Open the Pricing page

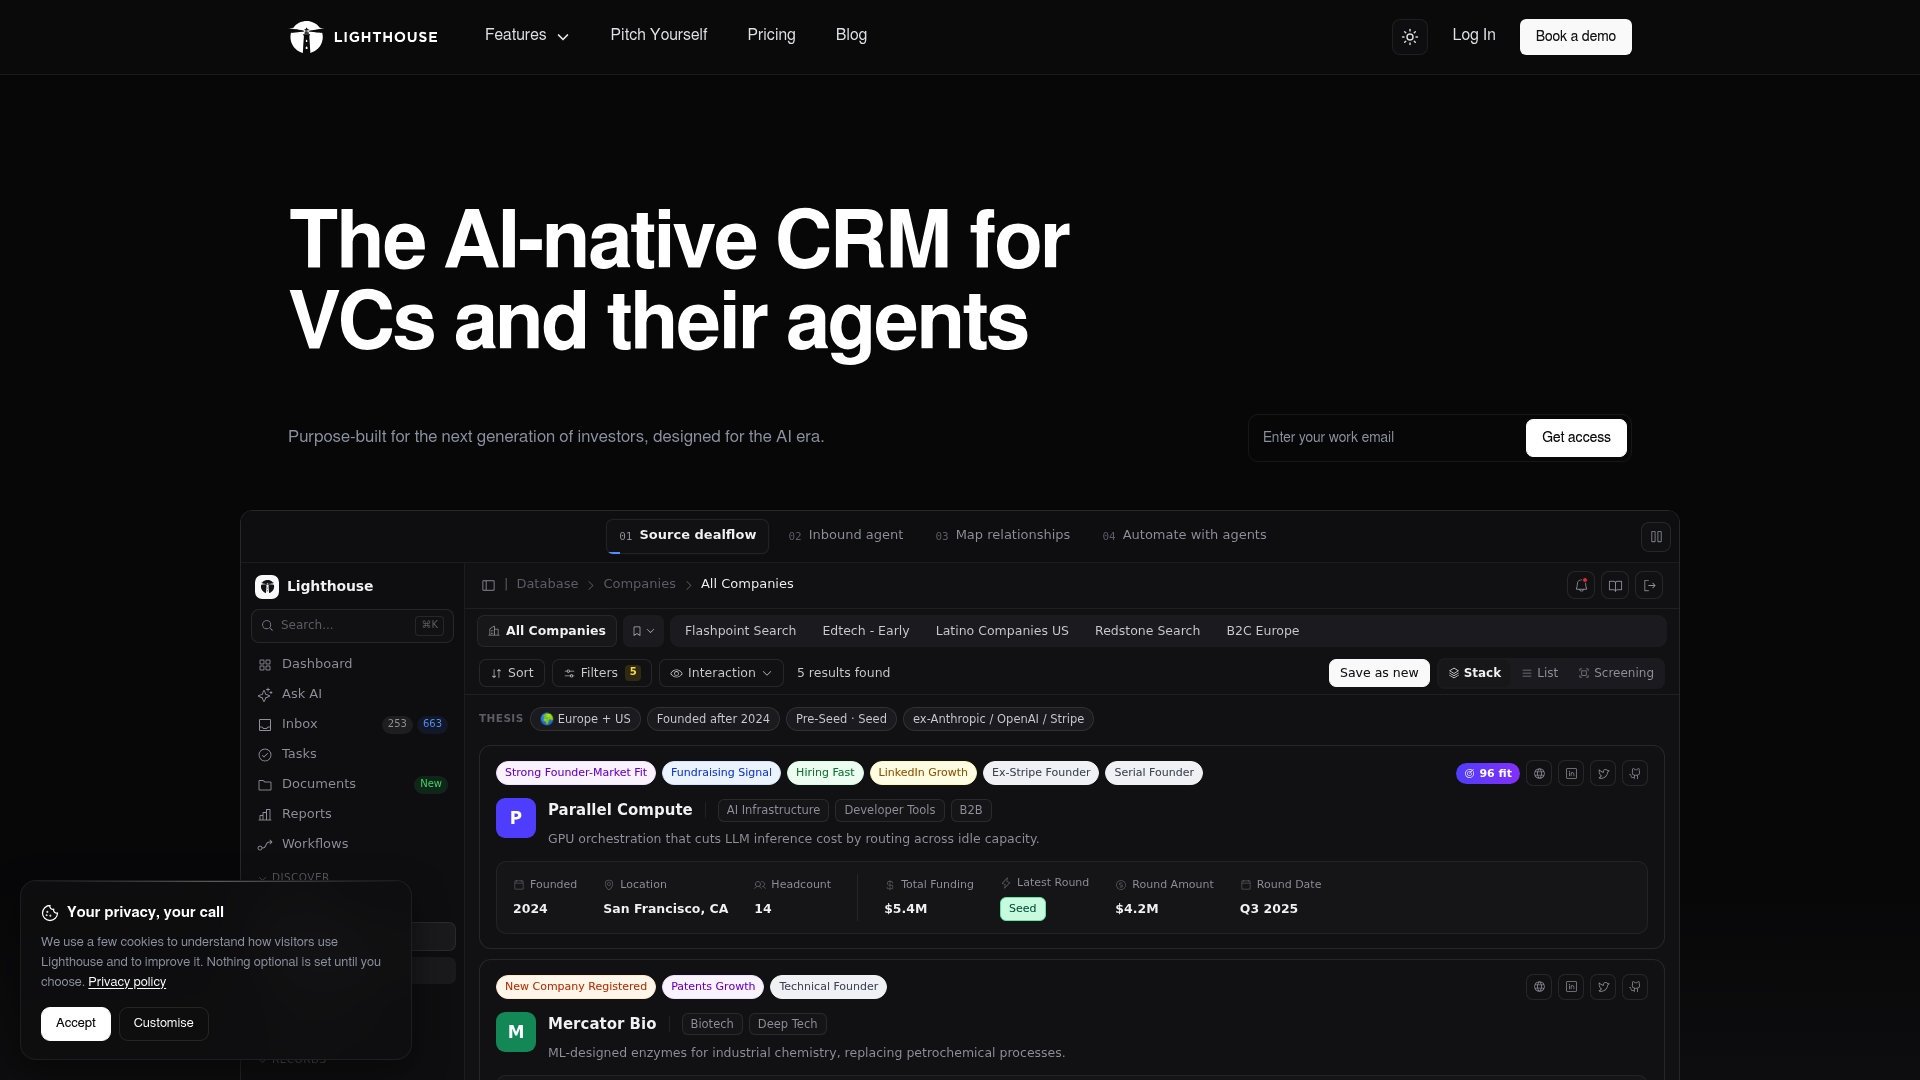tap(771, 35)
